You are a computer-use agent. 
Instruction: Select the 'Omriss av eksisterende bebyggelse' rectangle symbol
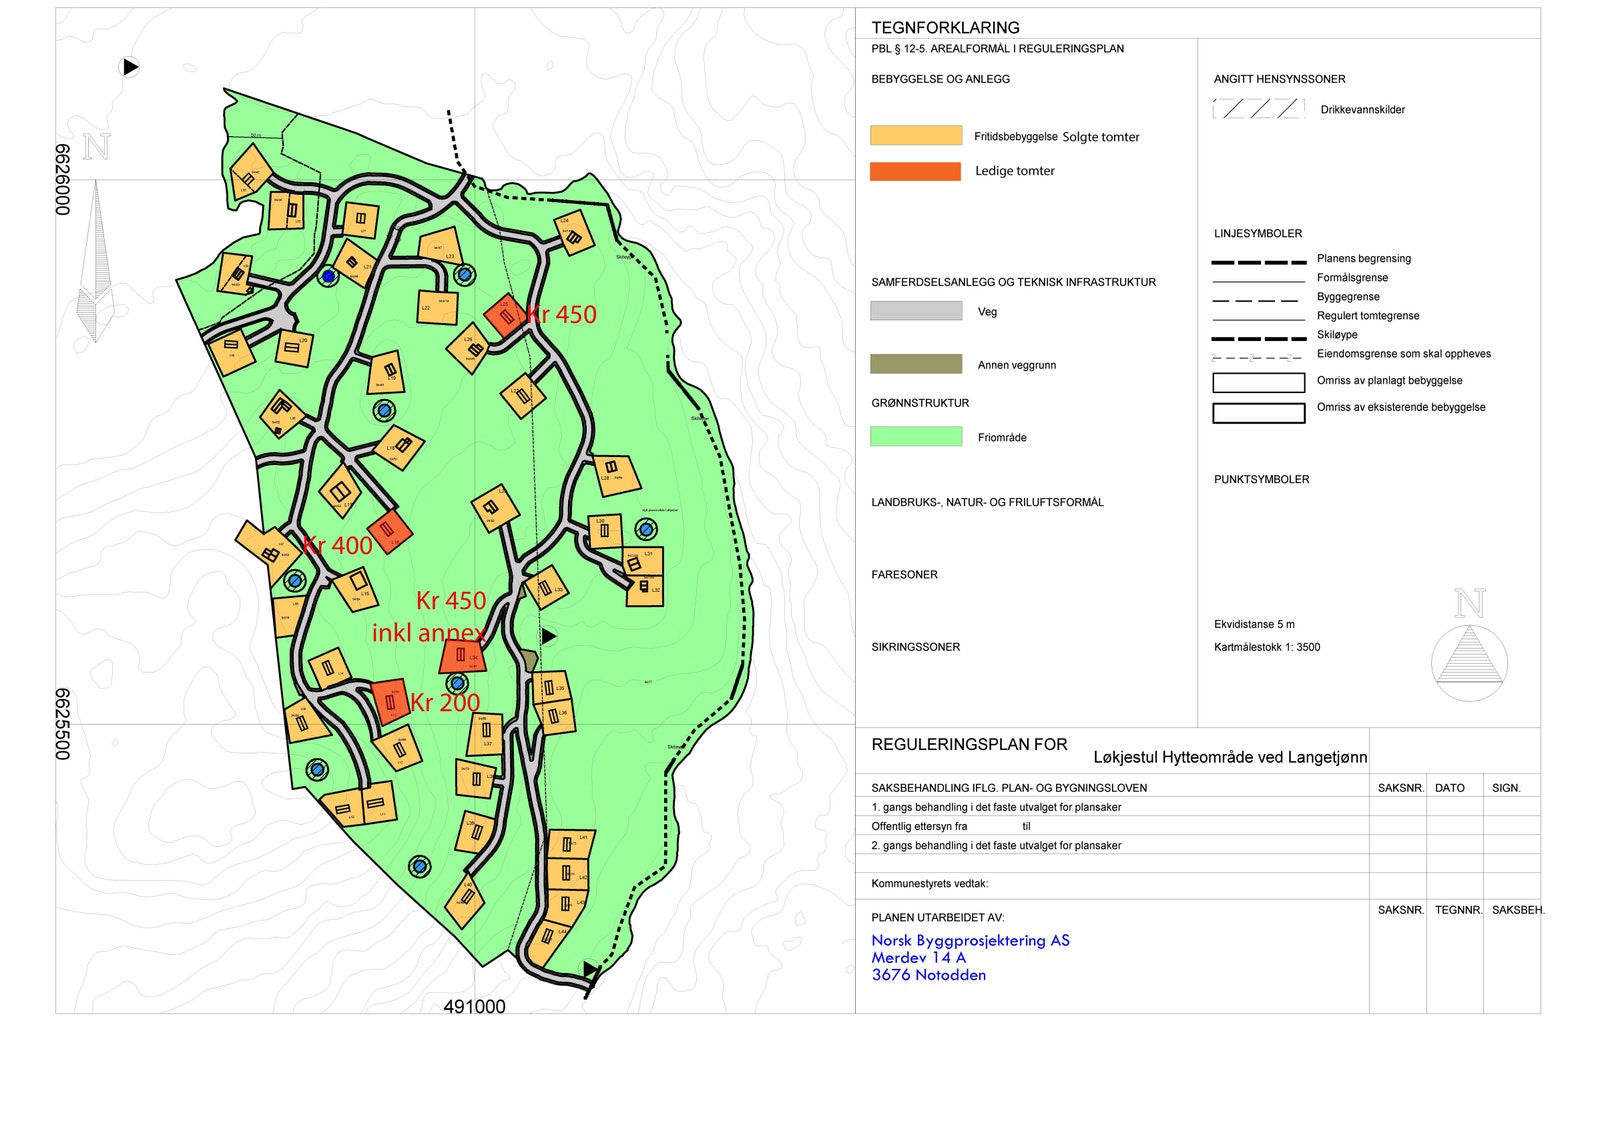coord(1259,413)
